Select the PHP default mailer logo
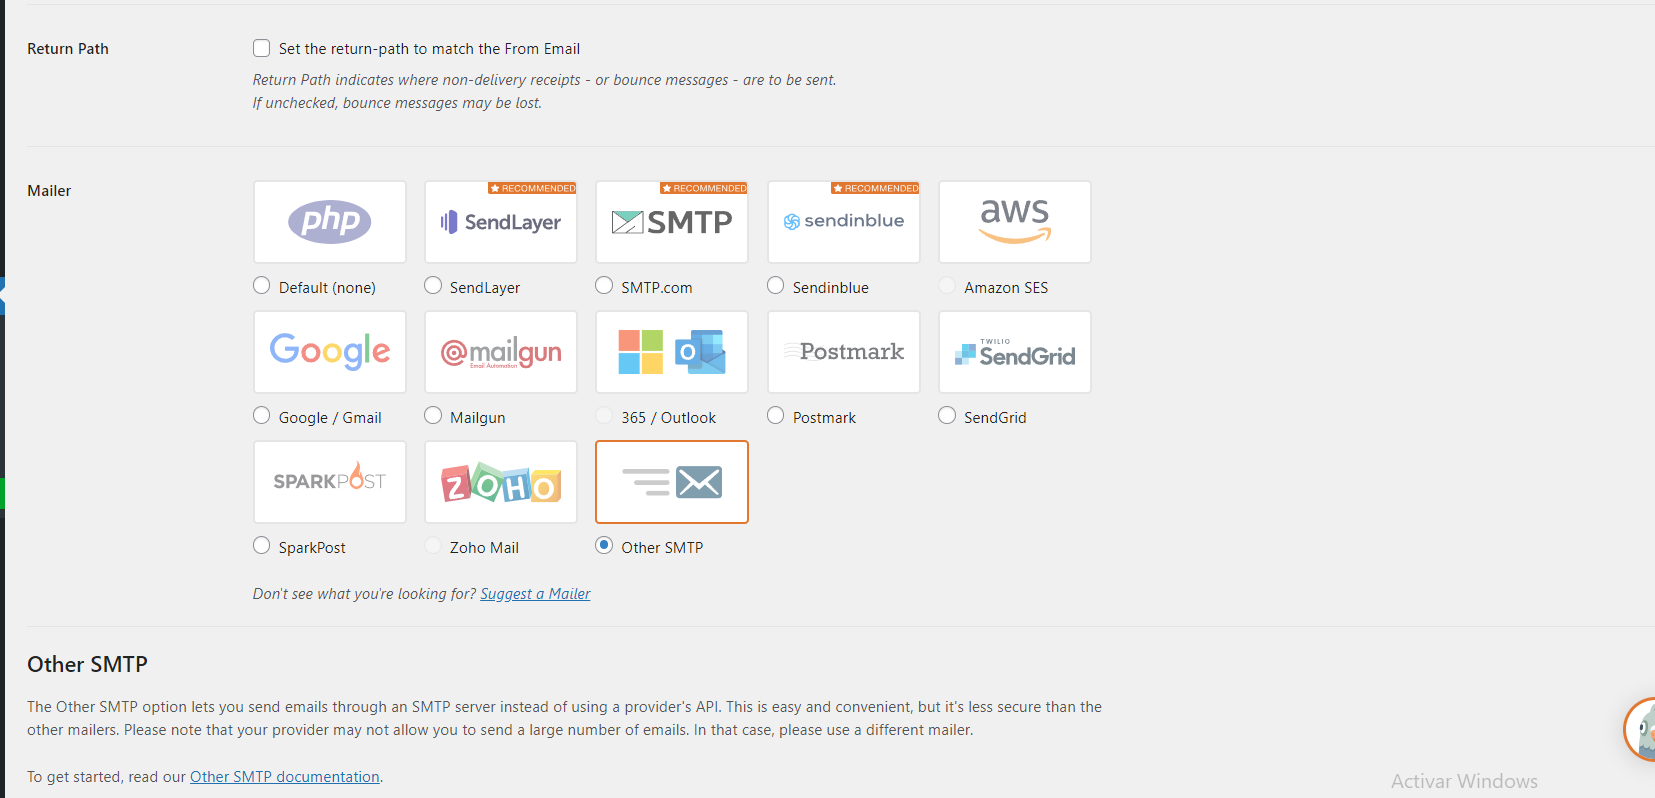 pyautogui.click(x=330, y=222)
